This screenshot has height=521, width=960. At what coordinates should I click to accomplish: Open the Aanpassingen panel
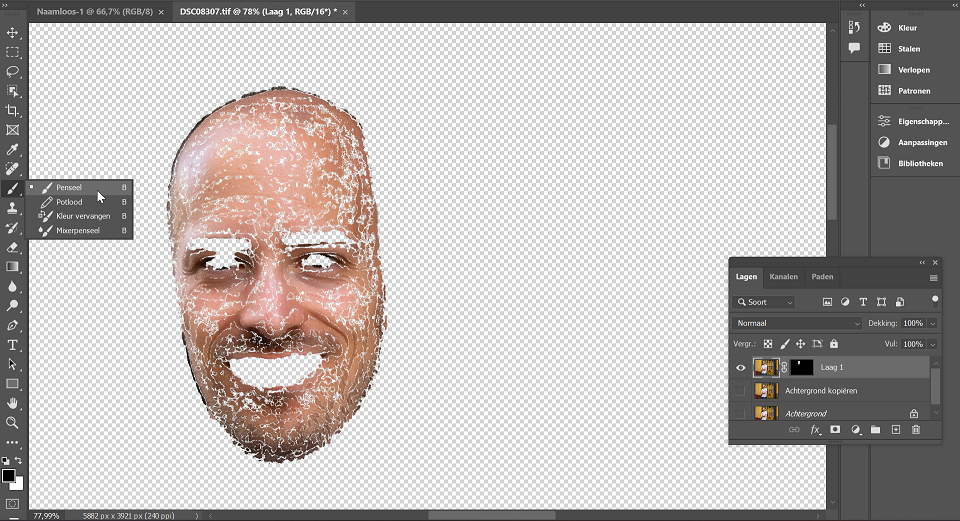click(x=921, y=142)
